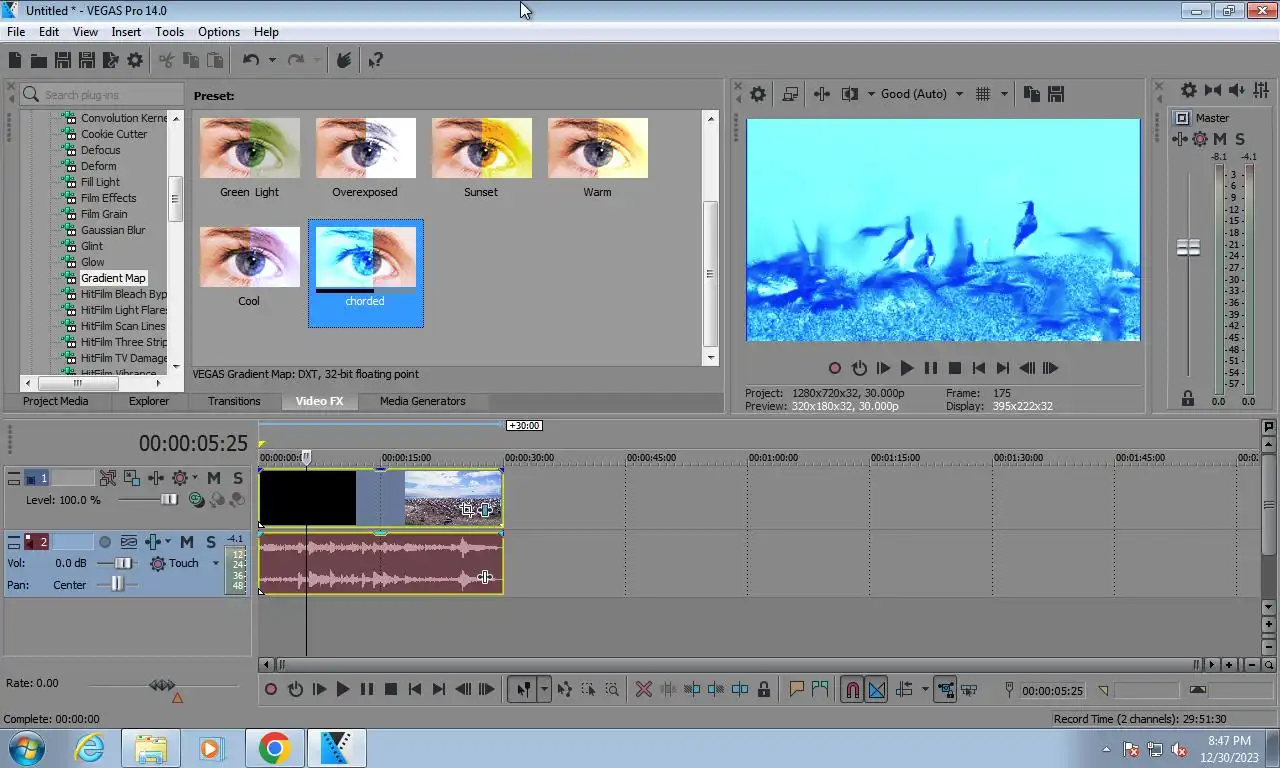Open the Tools menu
This screenshot has height=768, width=1280.
[169, 32]
